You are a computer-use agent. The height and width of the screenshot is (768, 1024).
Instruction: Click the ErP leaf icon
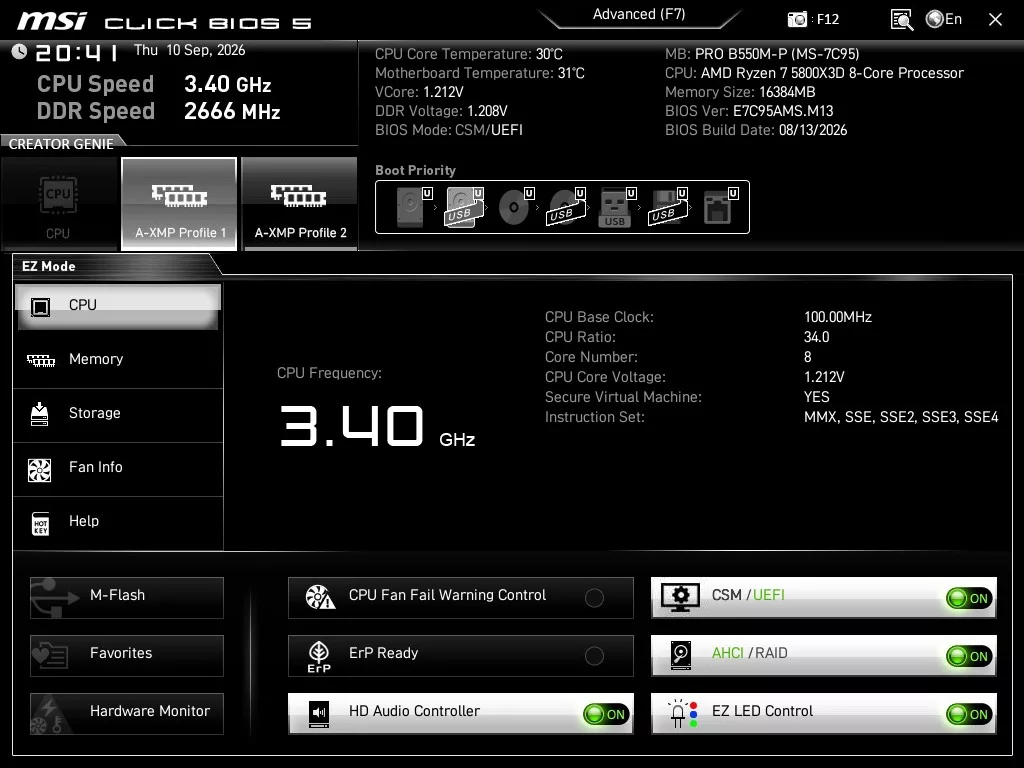[319, 656]
